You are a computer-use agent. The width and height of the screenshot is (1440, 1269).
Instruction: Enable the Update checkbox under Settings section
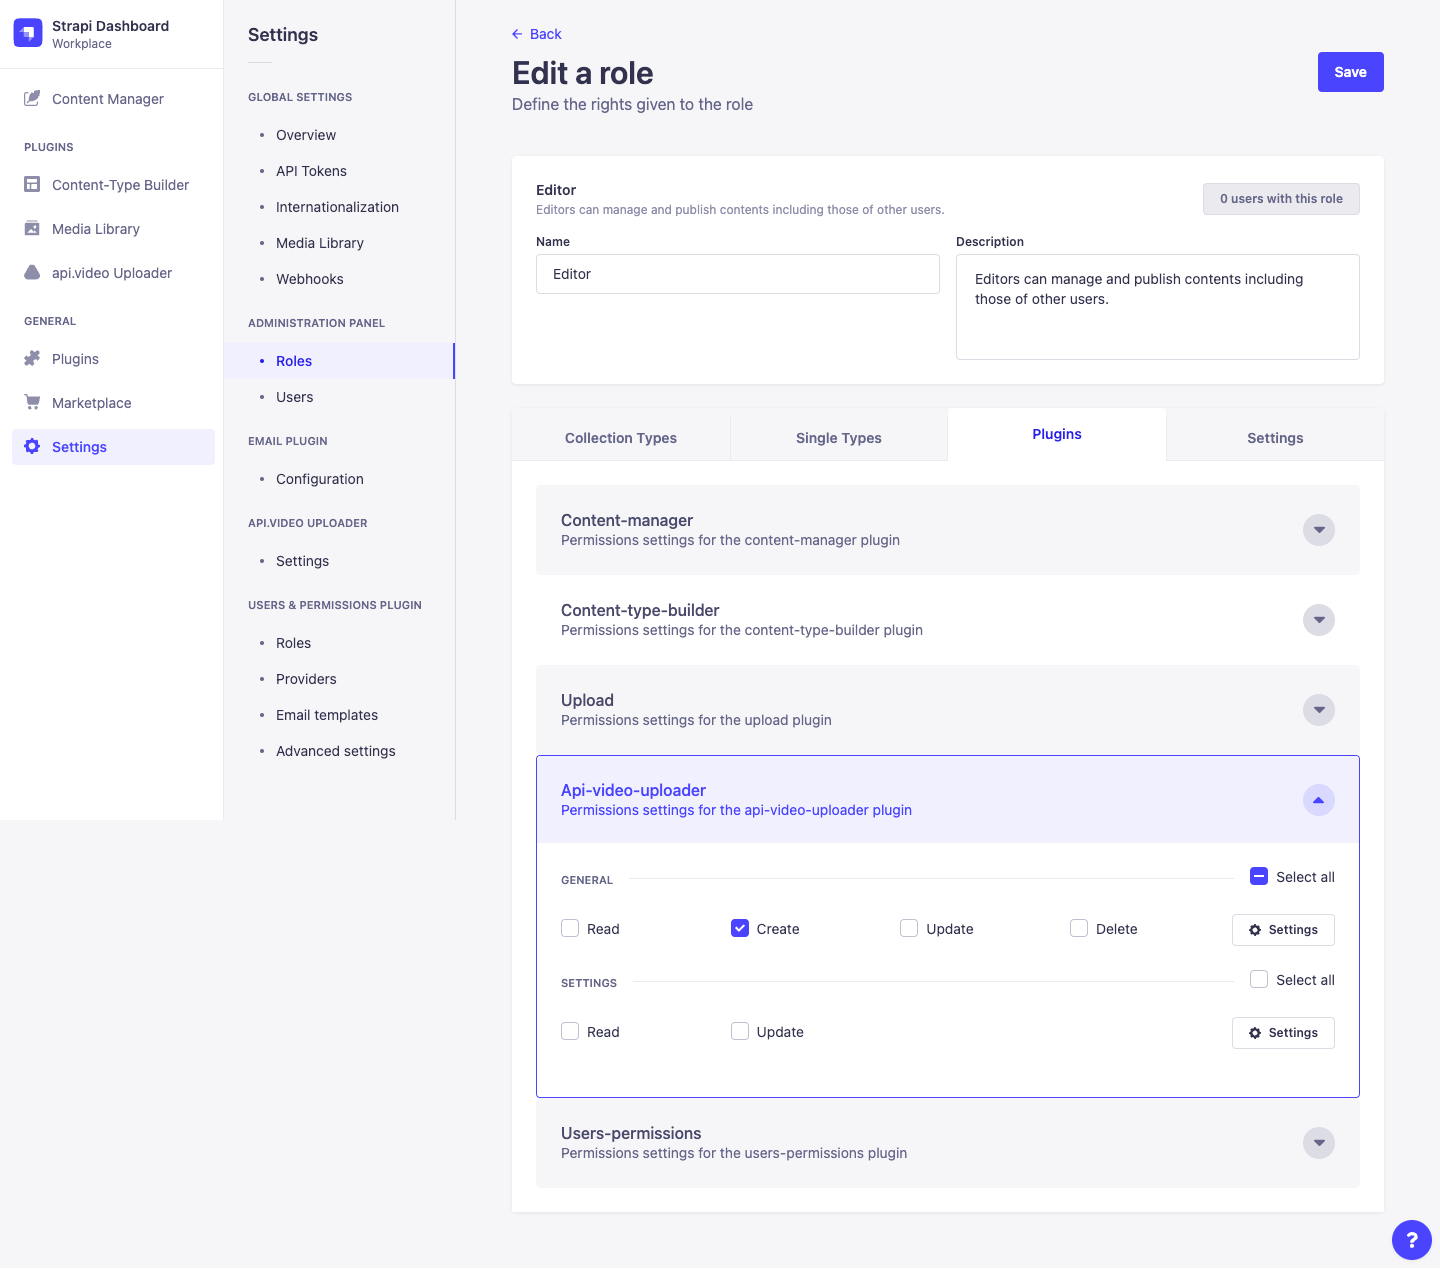click(740, 1031)
